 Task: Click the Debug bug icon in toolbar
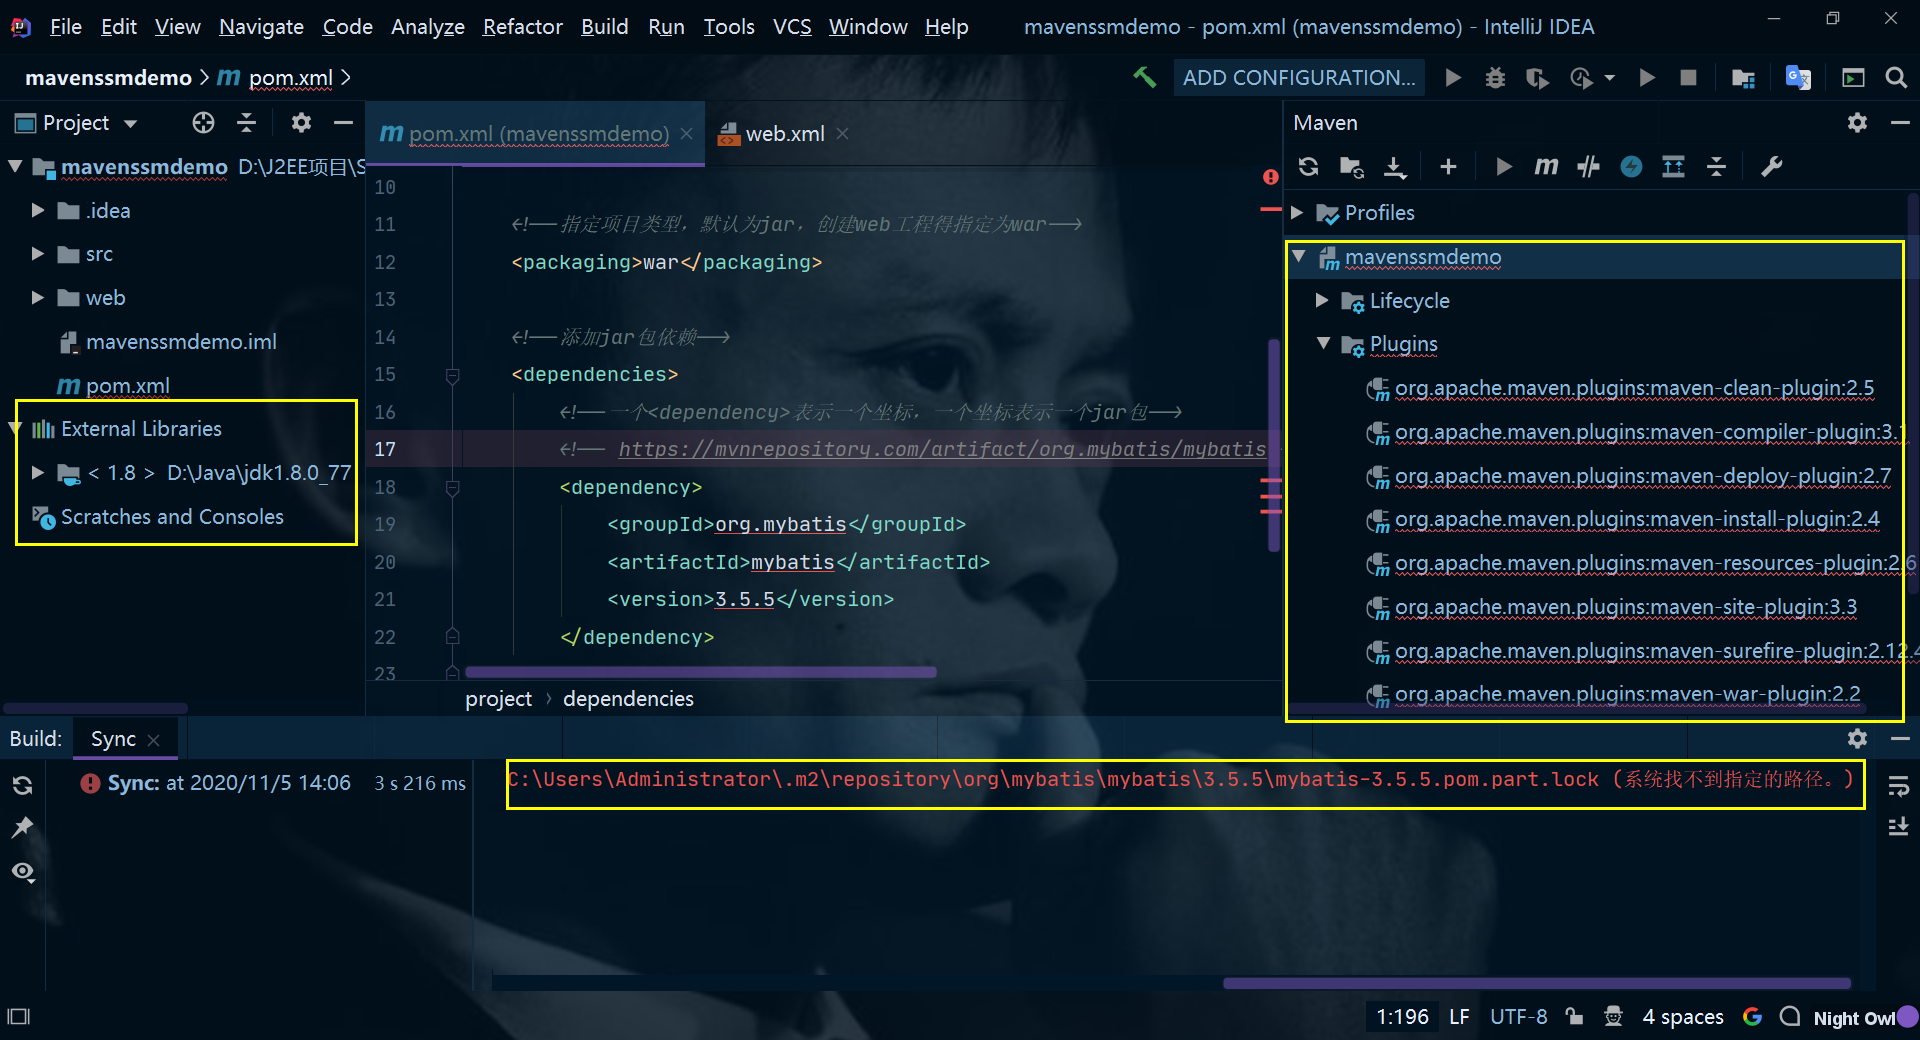coord(1495,78)
